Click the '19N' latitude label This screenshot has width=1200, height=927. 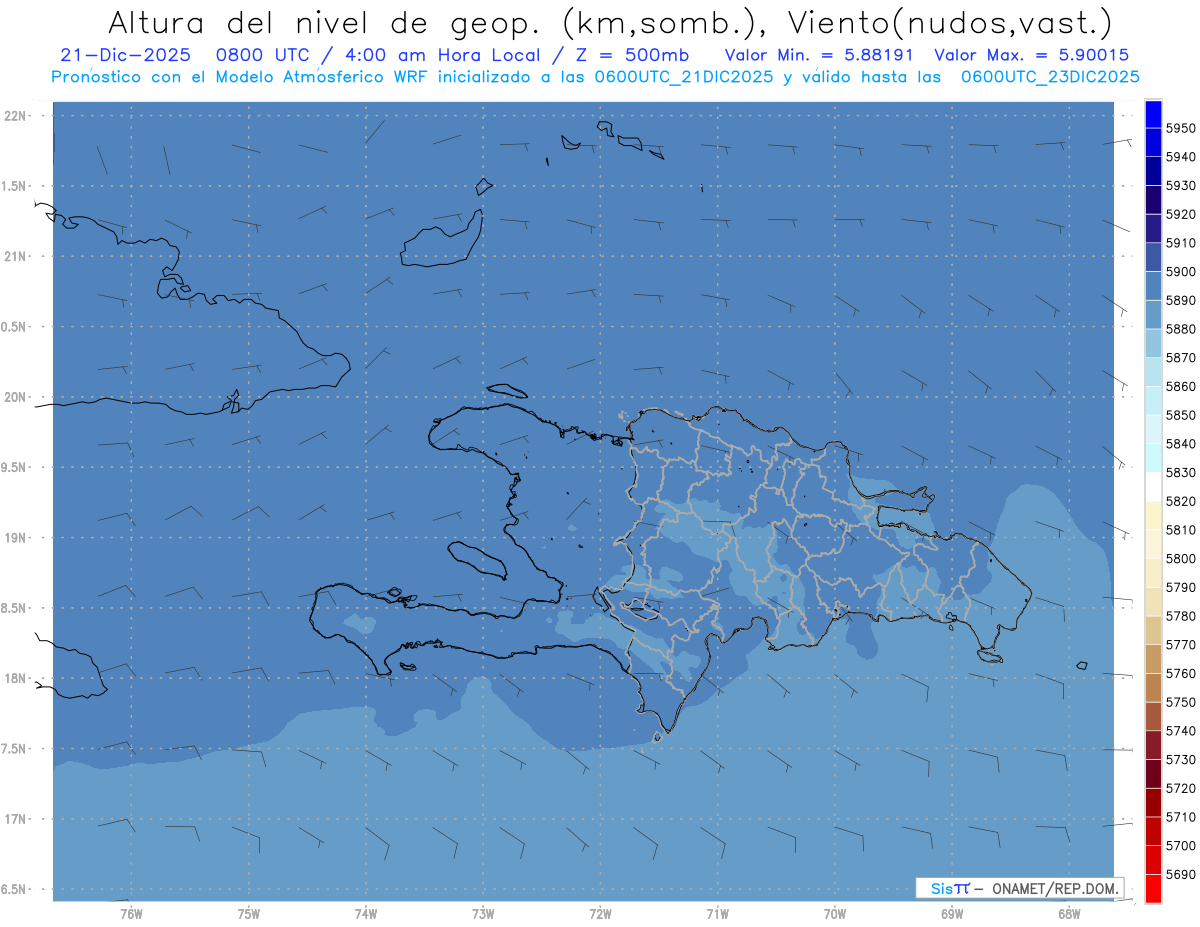tap(17, 538)
